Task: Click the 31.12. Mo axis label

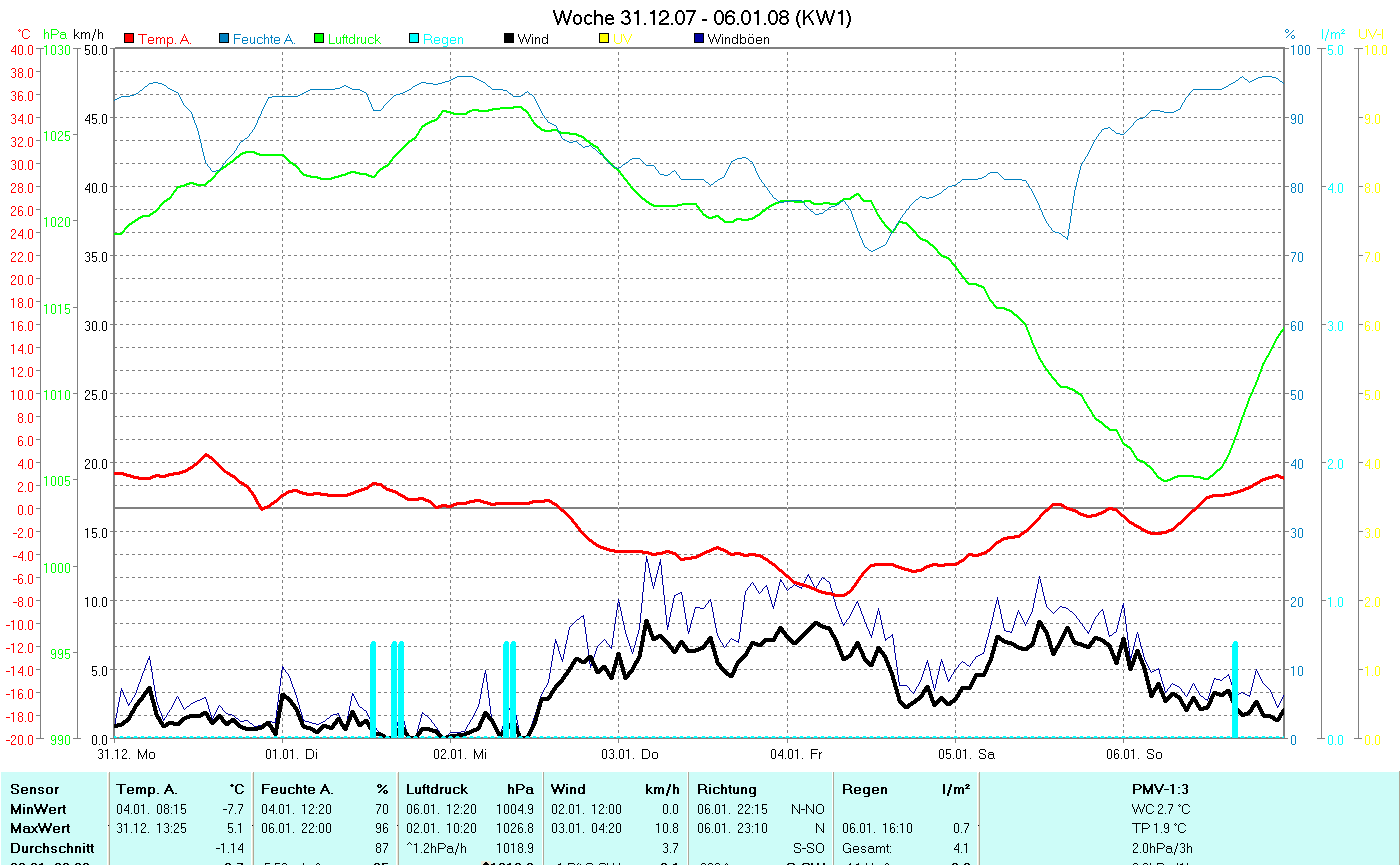Action: tap(127, 753)
